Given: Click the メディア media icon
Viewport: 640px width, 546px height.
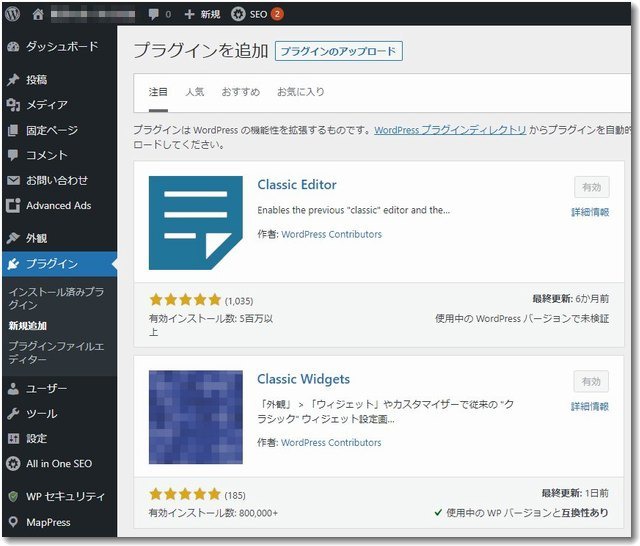Looking at the screenshot, I should tap(13, 105).
